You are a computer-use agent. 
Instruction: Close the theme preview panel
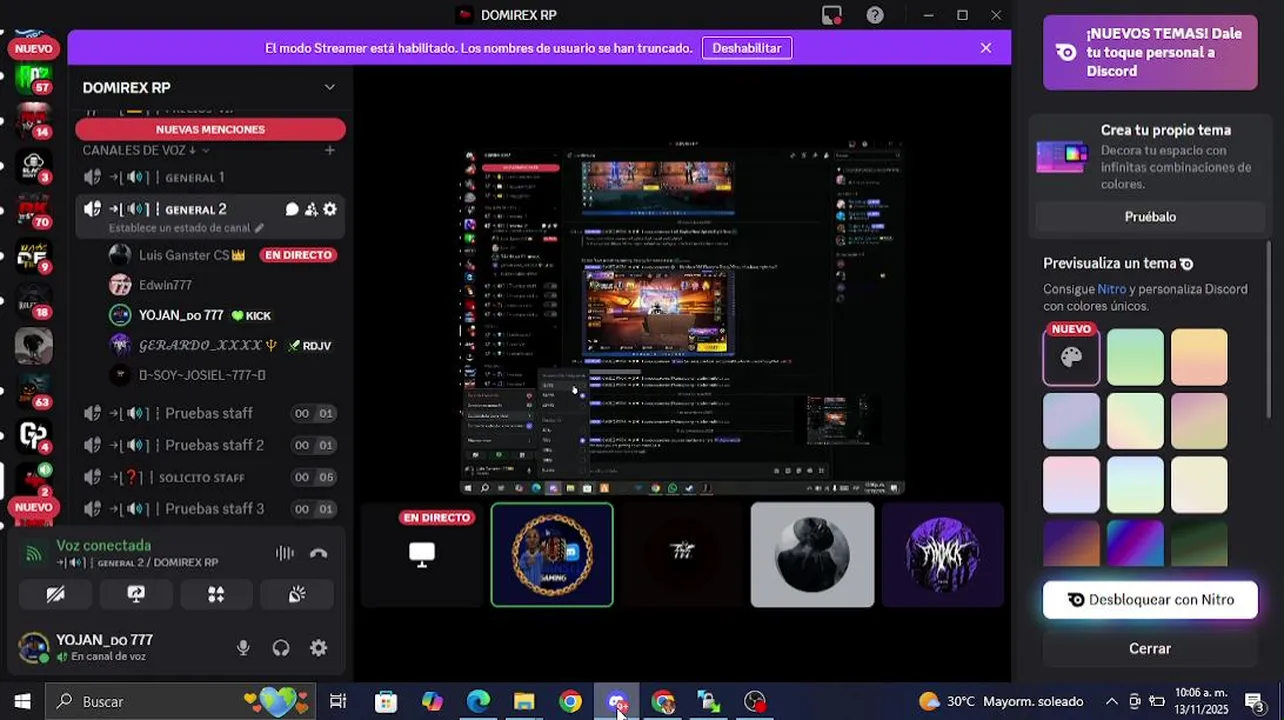pos(1150,649)
